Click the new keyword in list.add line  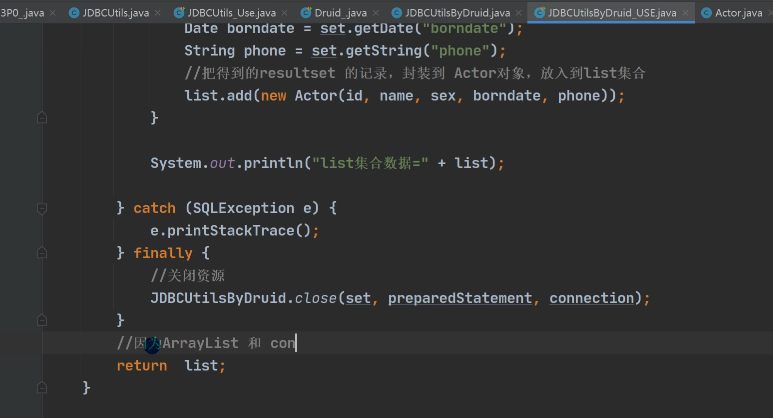273,96
